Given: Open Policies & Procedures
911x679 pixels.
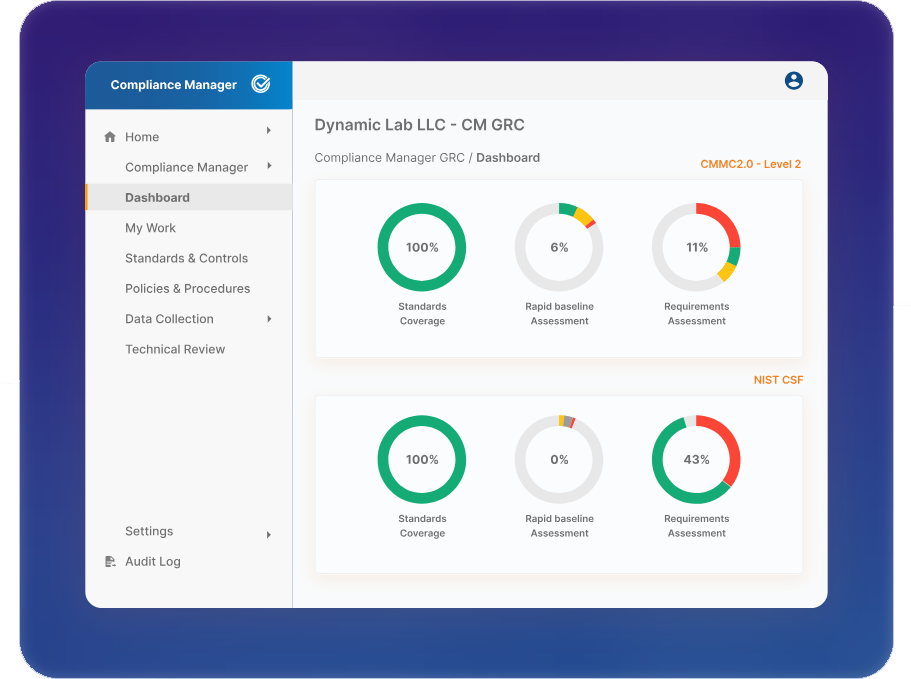Looking at the screenshot, I should (187, 288).
